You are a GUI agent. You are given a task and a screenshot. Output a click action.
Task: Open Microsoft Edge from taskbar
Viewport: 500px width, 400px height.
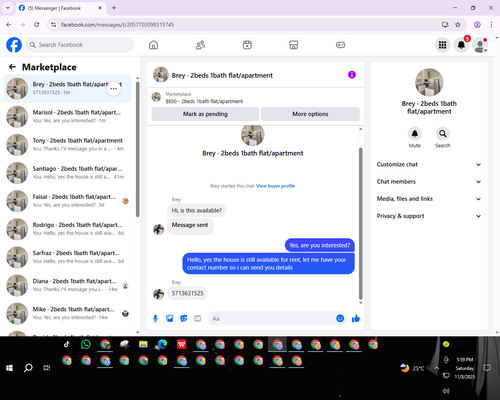162,344
